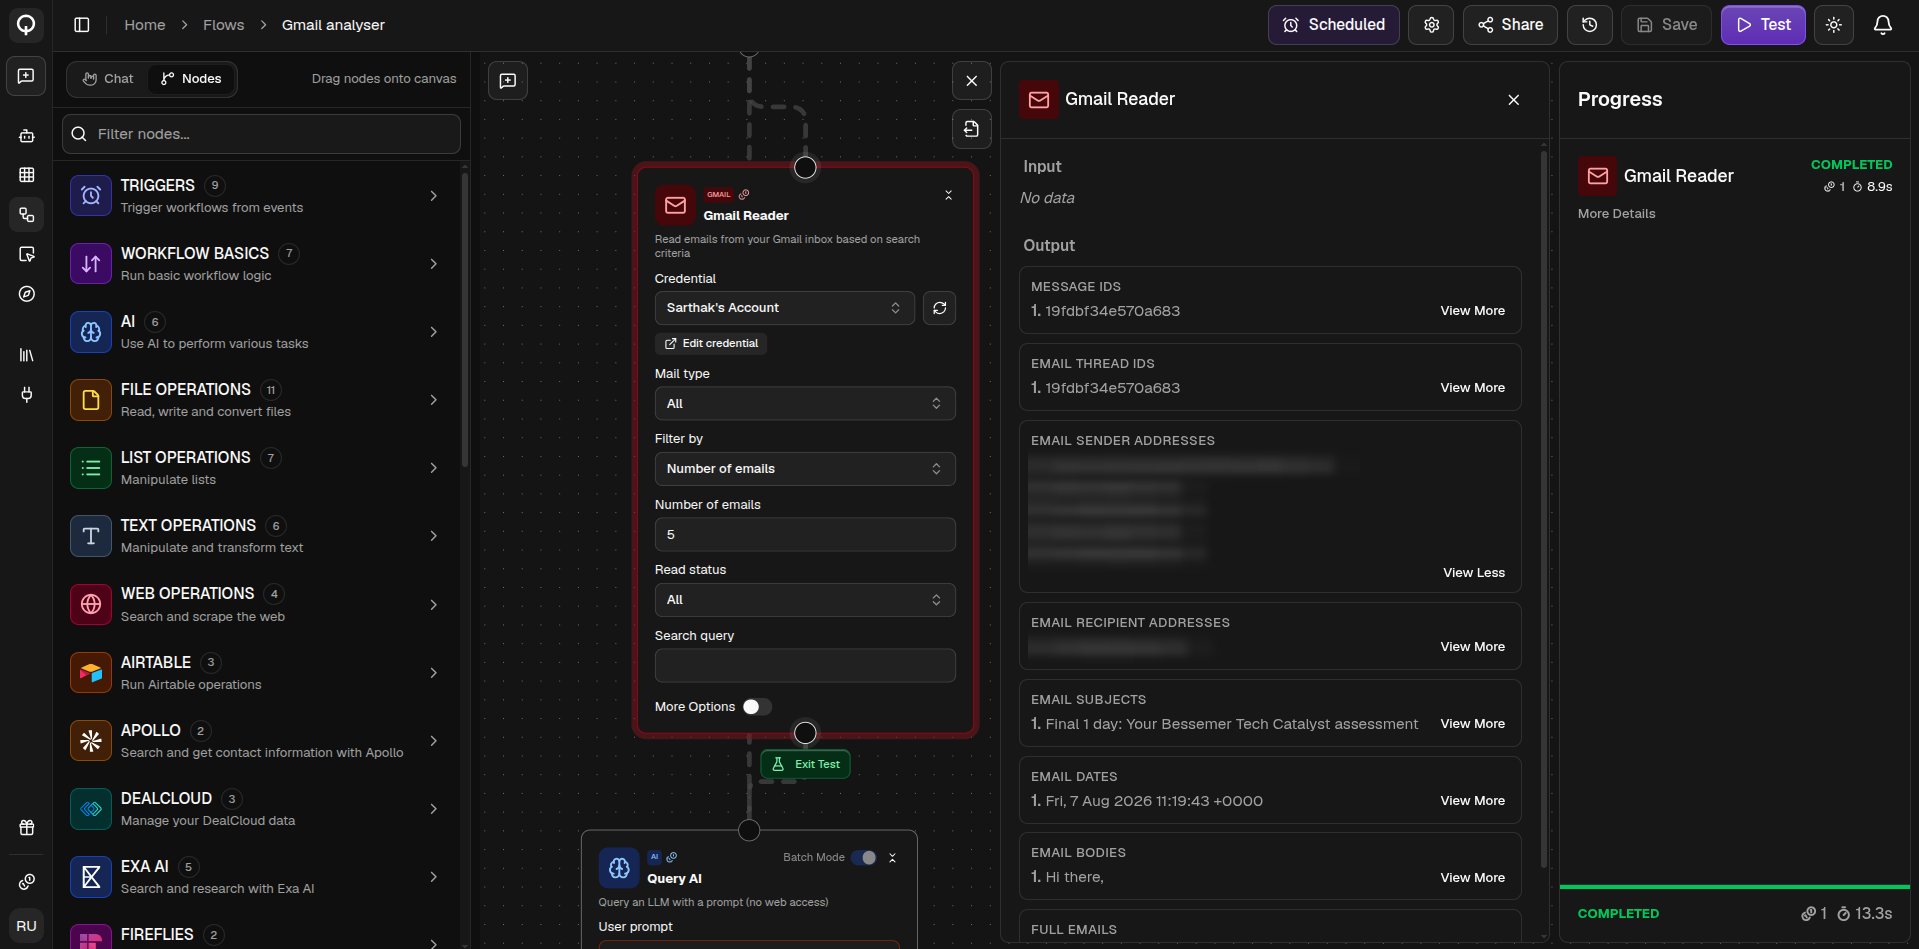Image resolution: width=1919 pixels, height=949 pixels.
Task: Open the Filter by dropdown
Action: [805, 469]
